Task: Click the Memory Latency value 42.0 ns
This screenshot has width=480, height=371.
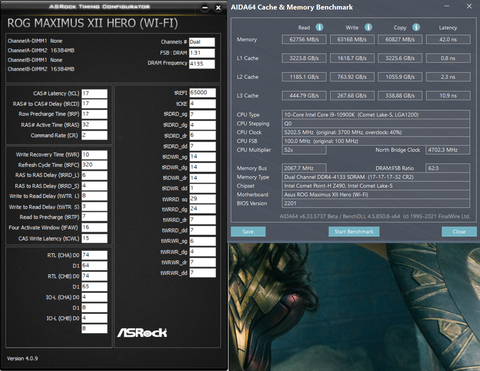Action: coord(448,39)
